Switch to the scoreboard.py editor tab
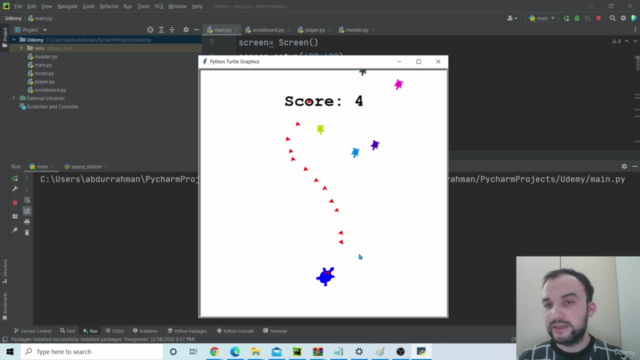 tap(267, 30)
